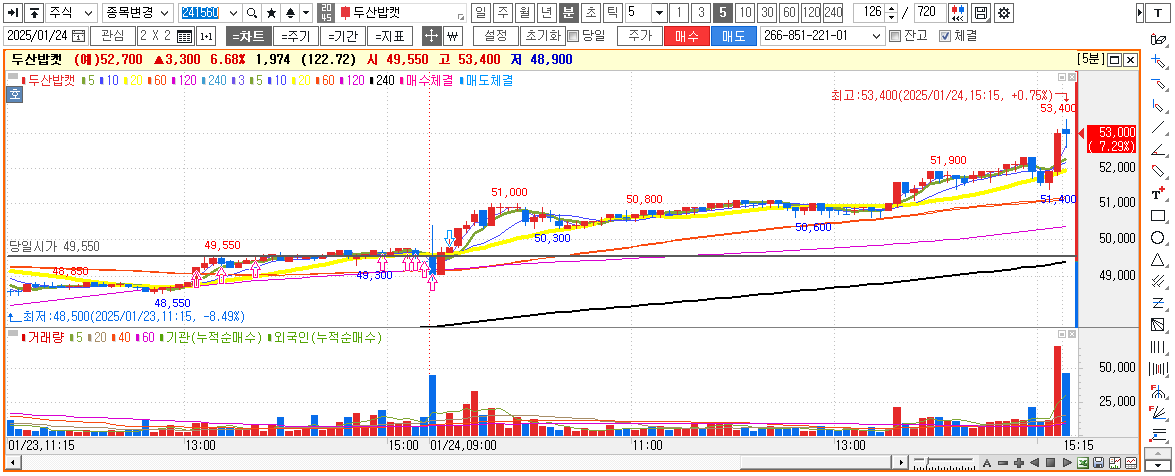The height and width of the screenshot is (476, 1175).
Task: Select the 년 yearly period button
Action: click(547, 13)
